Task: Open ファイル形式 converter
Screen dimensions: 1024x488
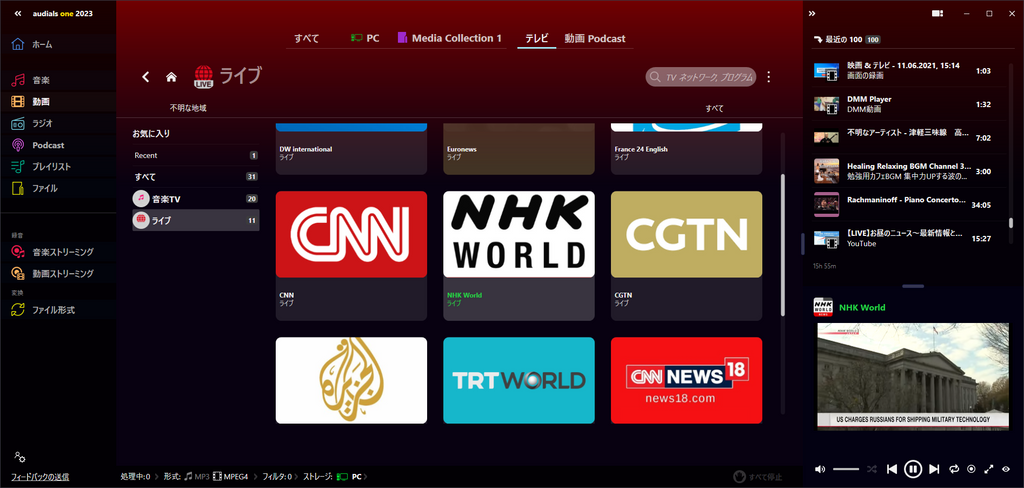Action: (43, 310)
